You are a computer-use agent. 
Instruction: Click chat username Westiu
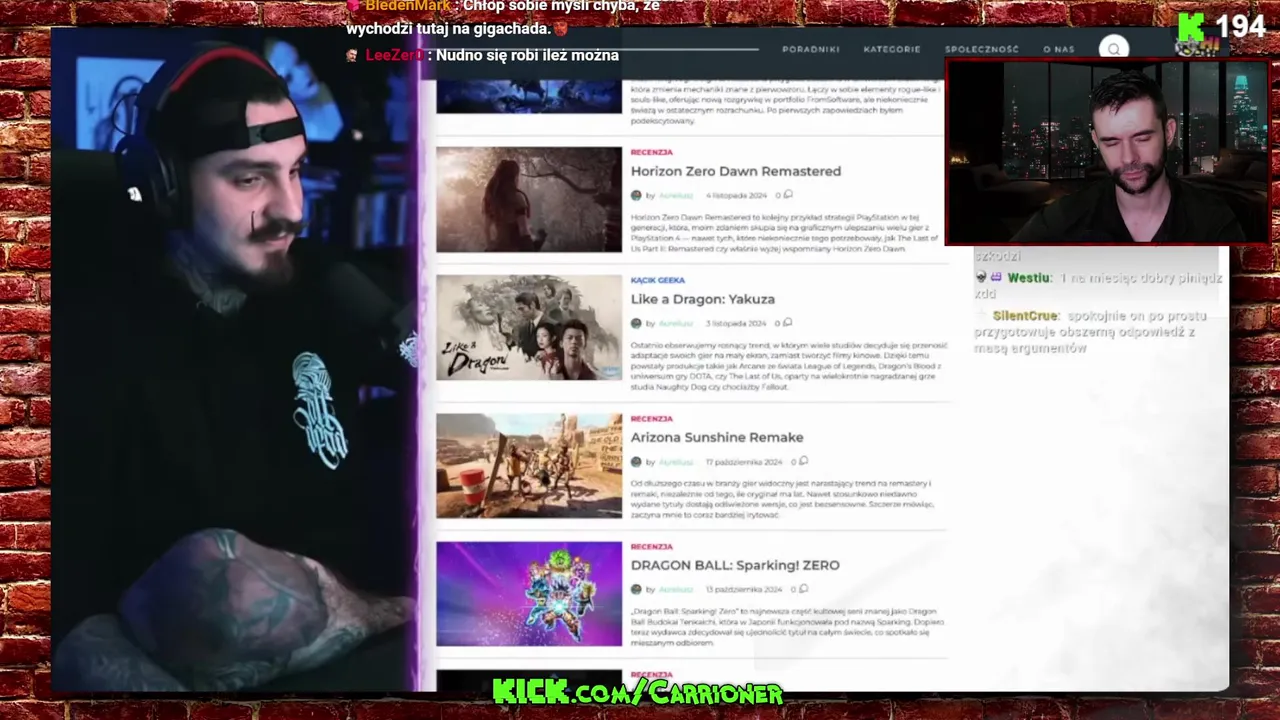pyautogui.click(x=1029, y=278)
